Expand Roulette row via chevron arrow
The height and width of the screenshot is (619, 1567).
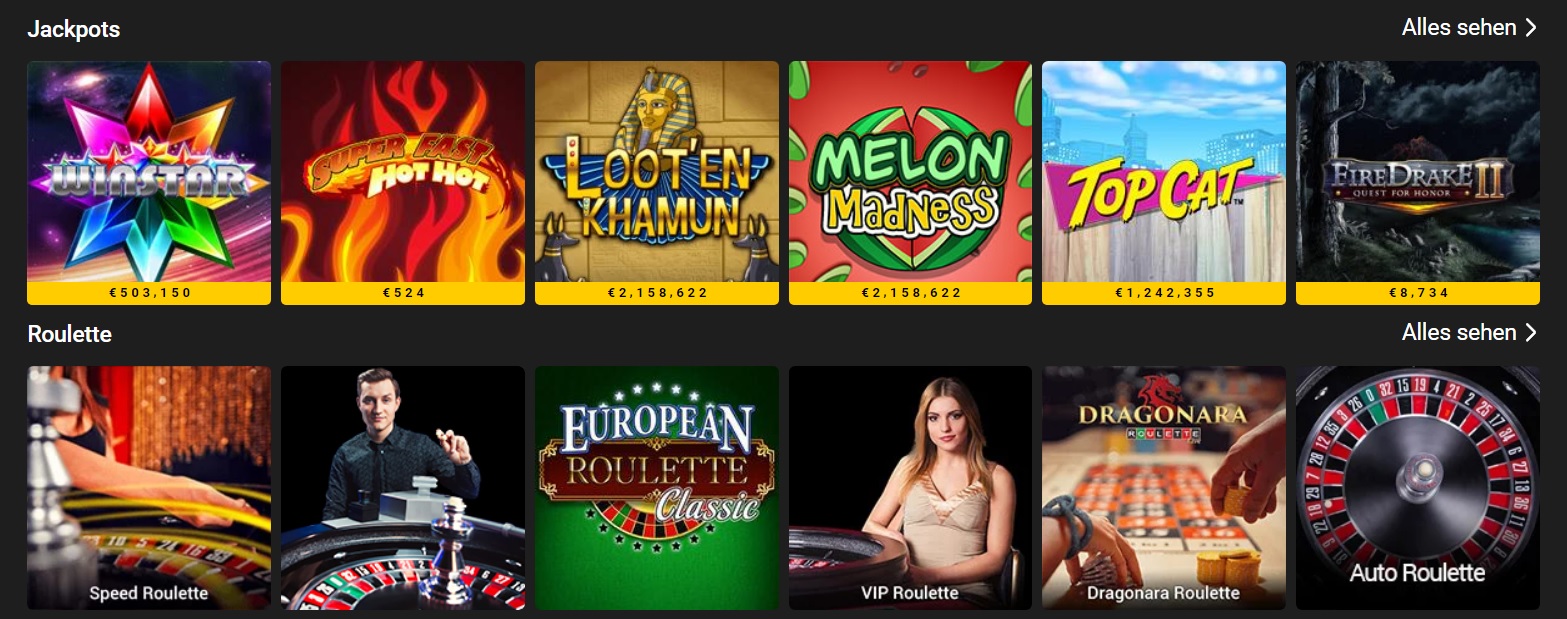point(1531,332)
